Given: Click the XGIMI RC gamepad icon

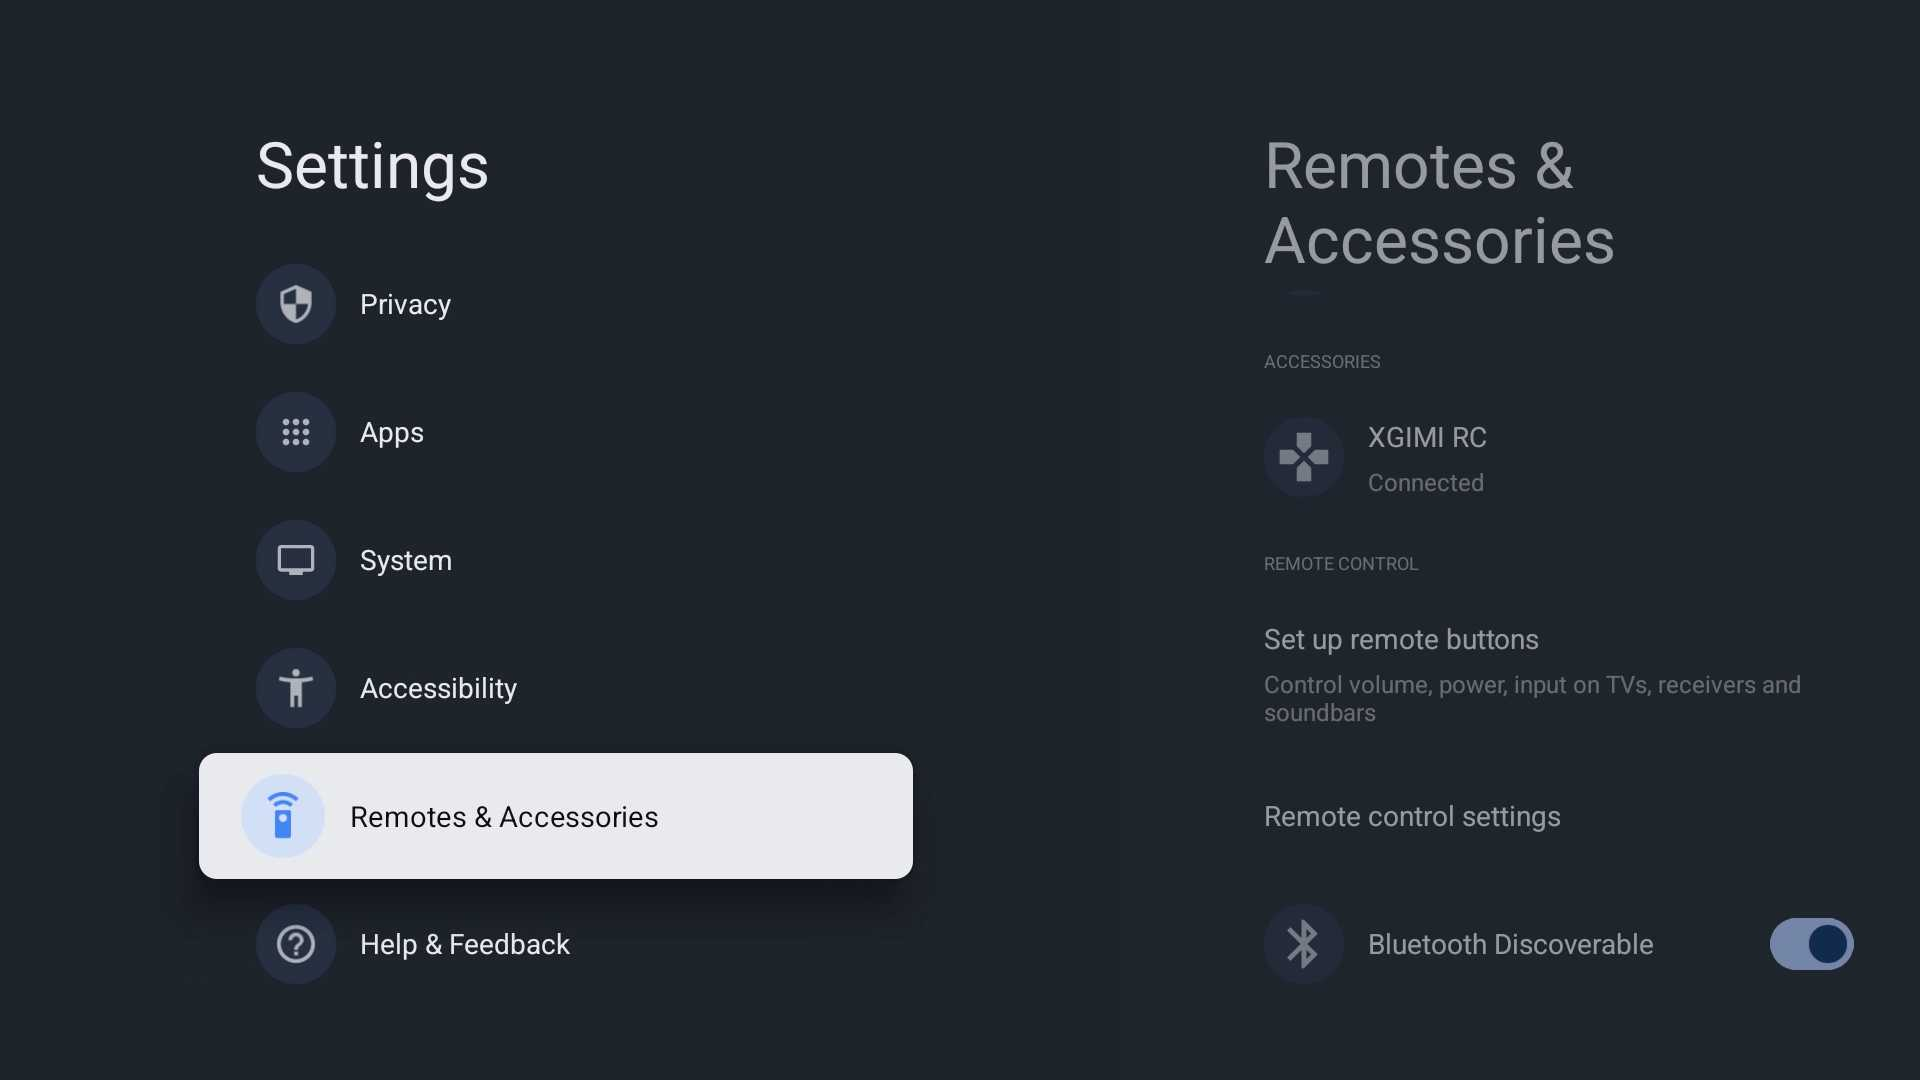Looking at the screenshot, I should click(x=1304, y=457).
